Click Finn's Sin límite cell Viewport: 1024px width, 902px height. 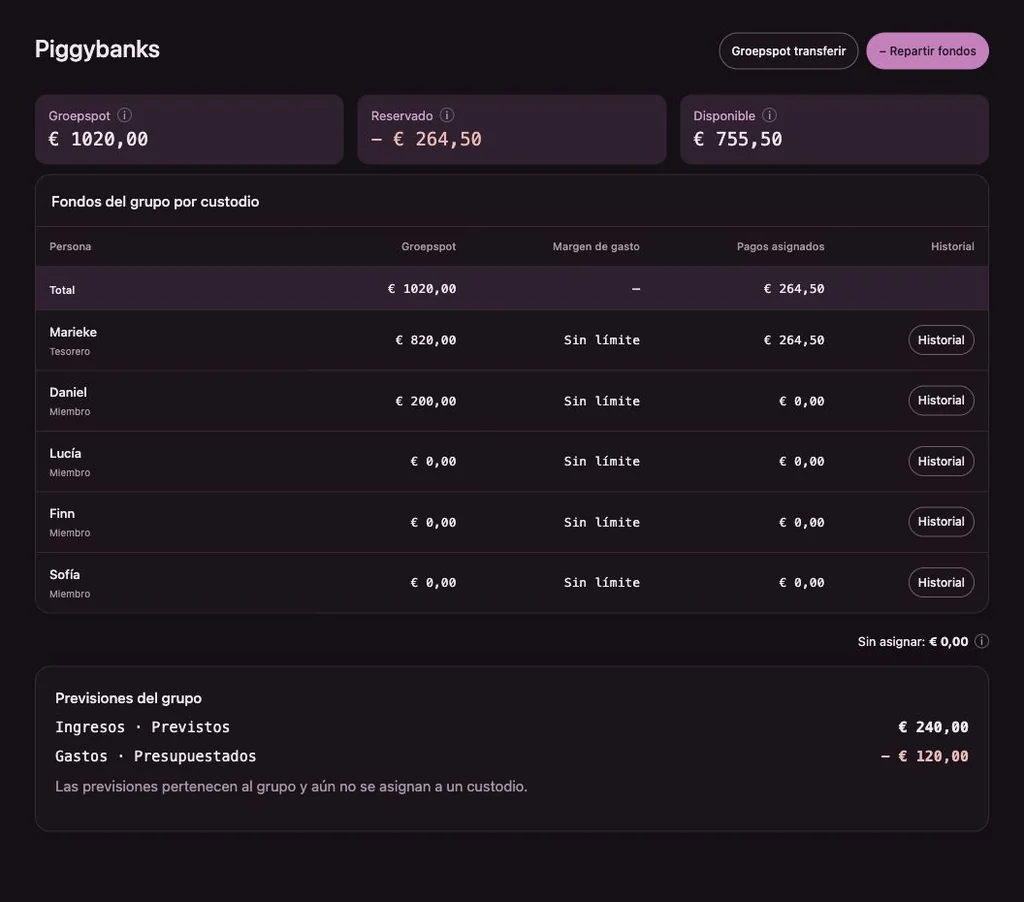(602, 522)
